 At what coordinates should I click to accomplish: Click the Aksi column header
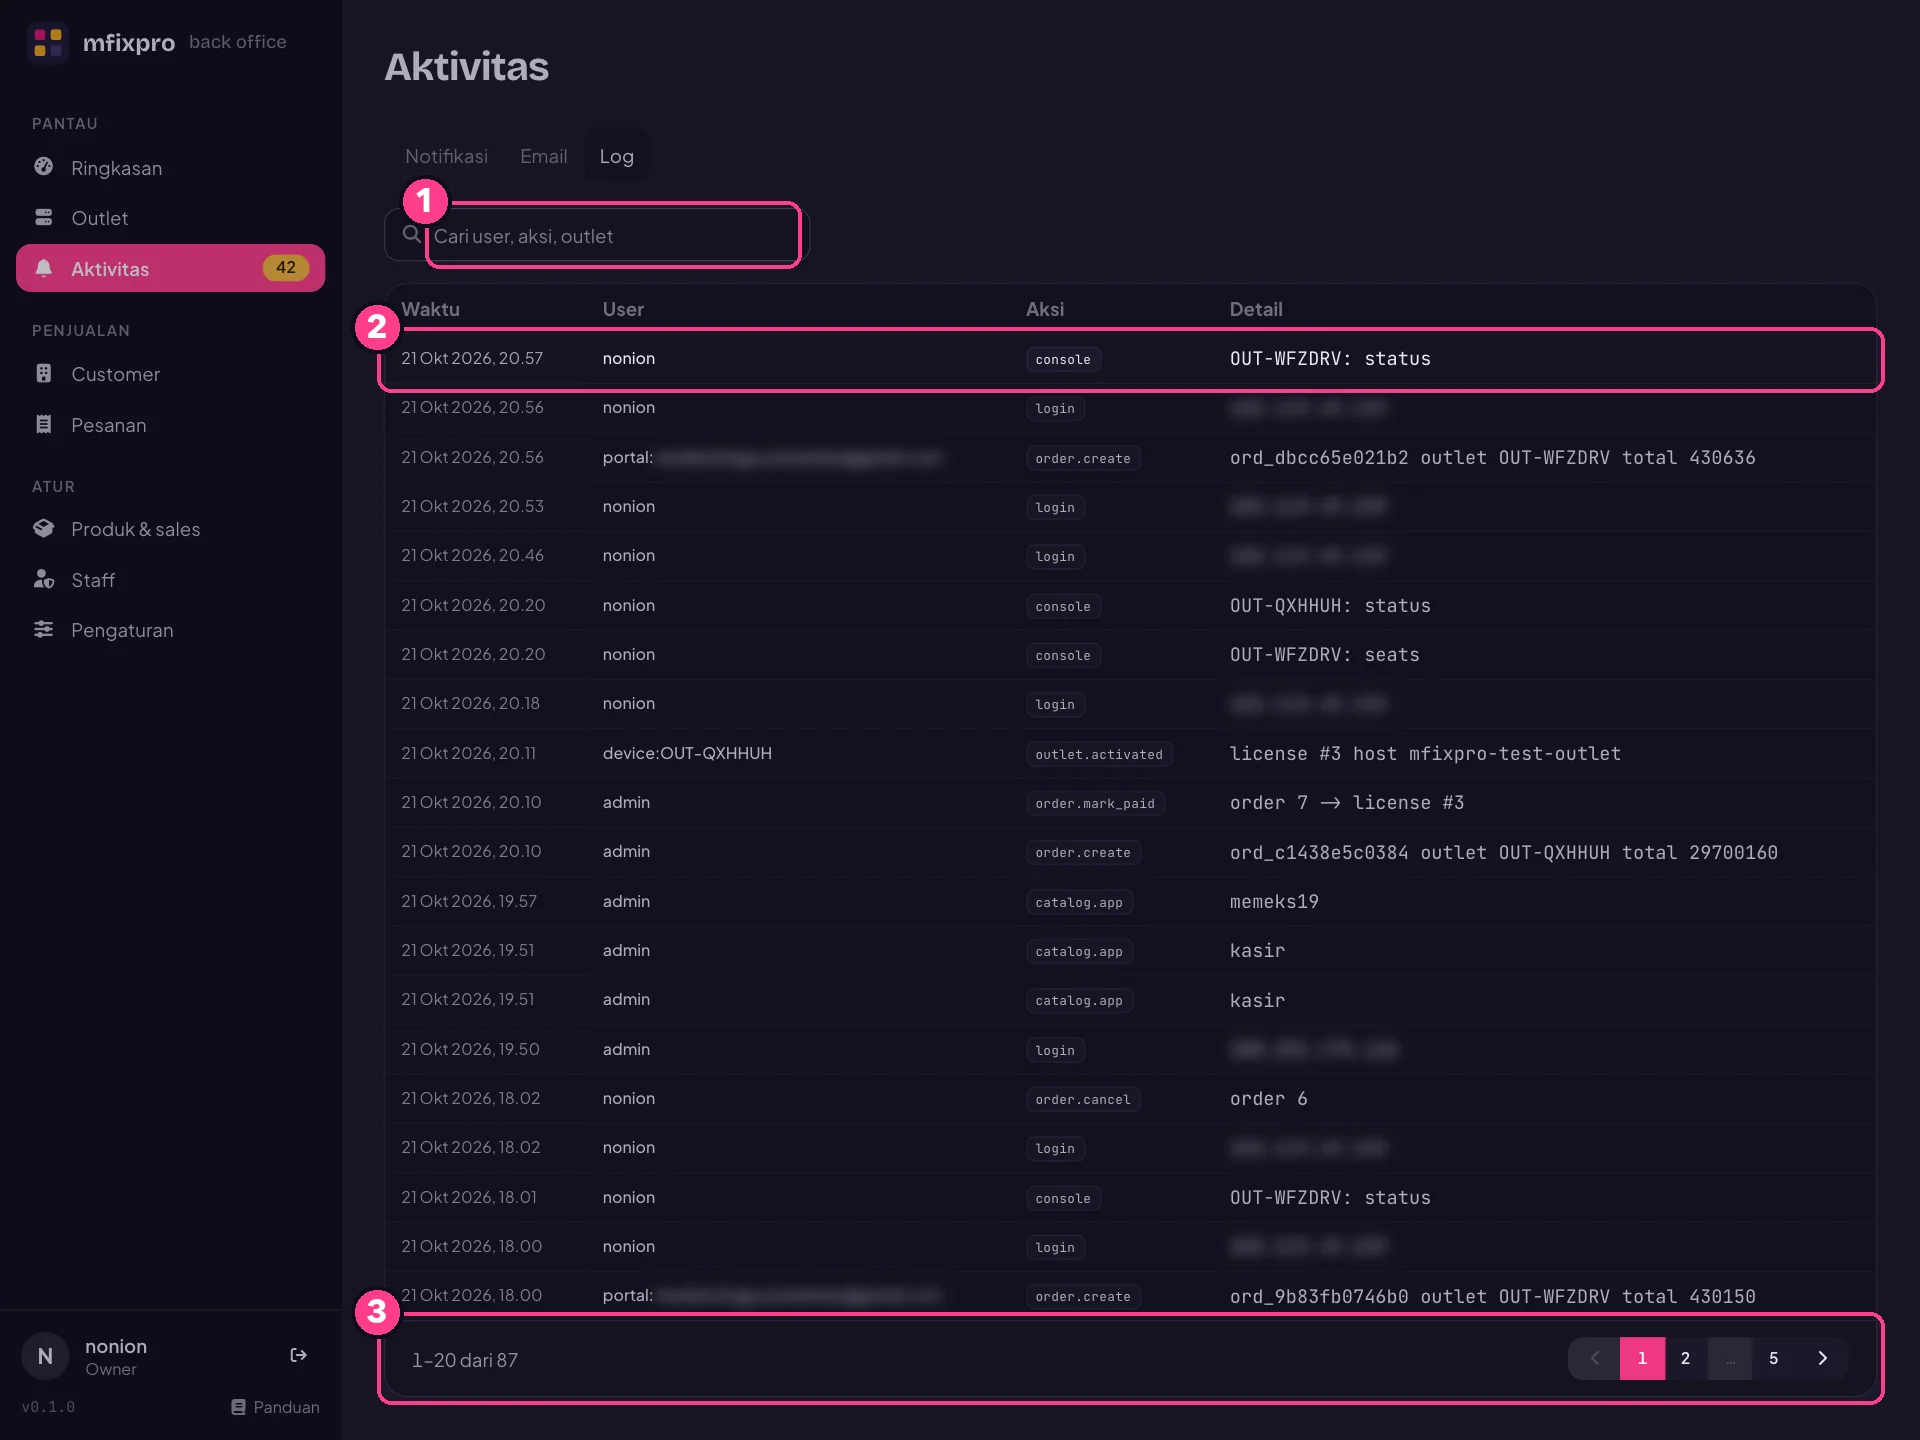[1044, 309]
